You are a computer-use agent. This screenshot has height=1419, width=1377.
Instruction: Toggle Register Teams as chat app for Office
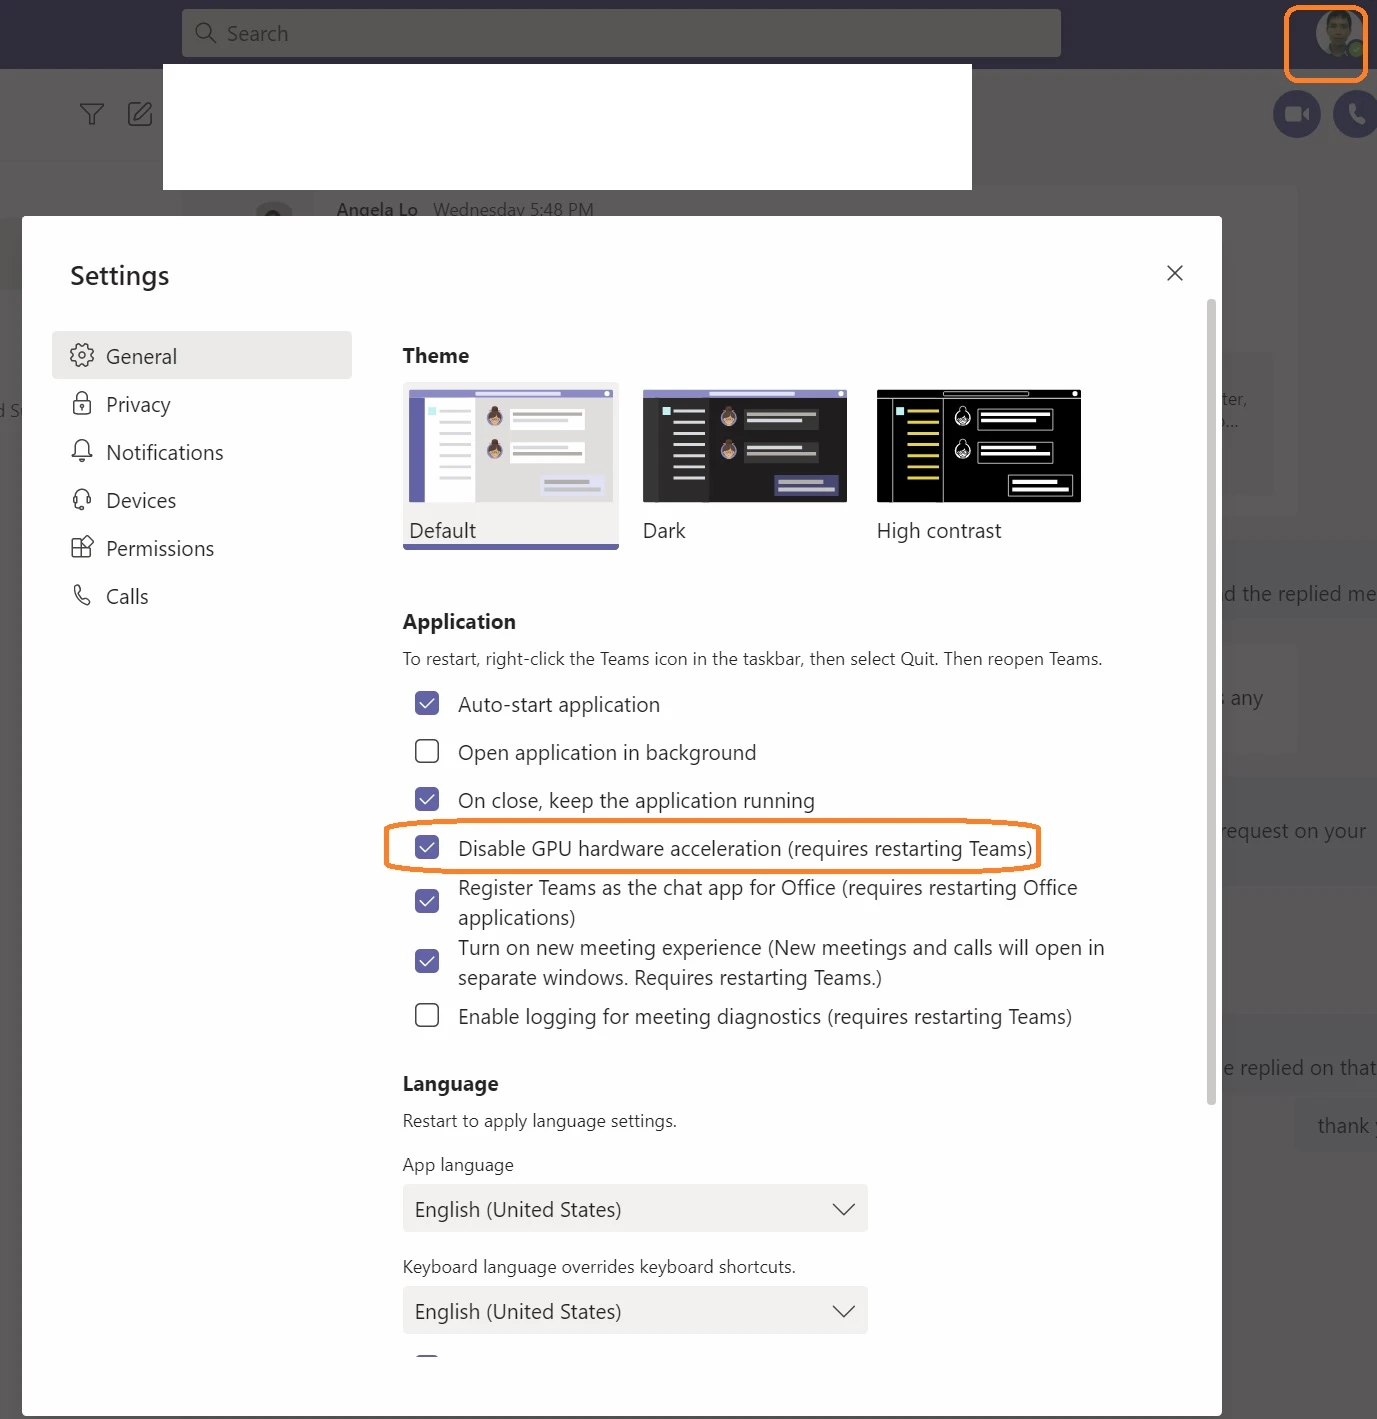click(427, 901)
